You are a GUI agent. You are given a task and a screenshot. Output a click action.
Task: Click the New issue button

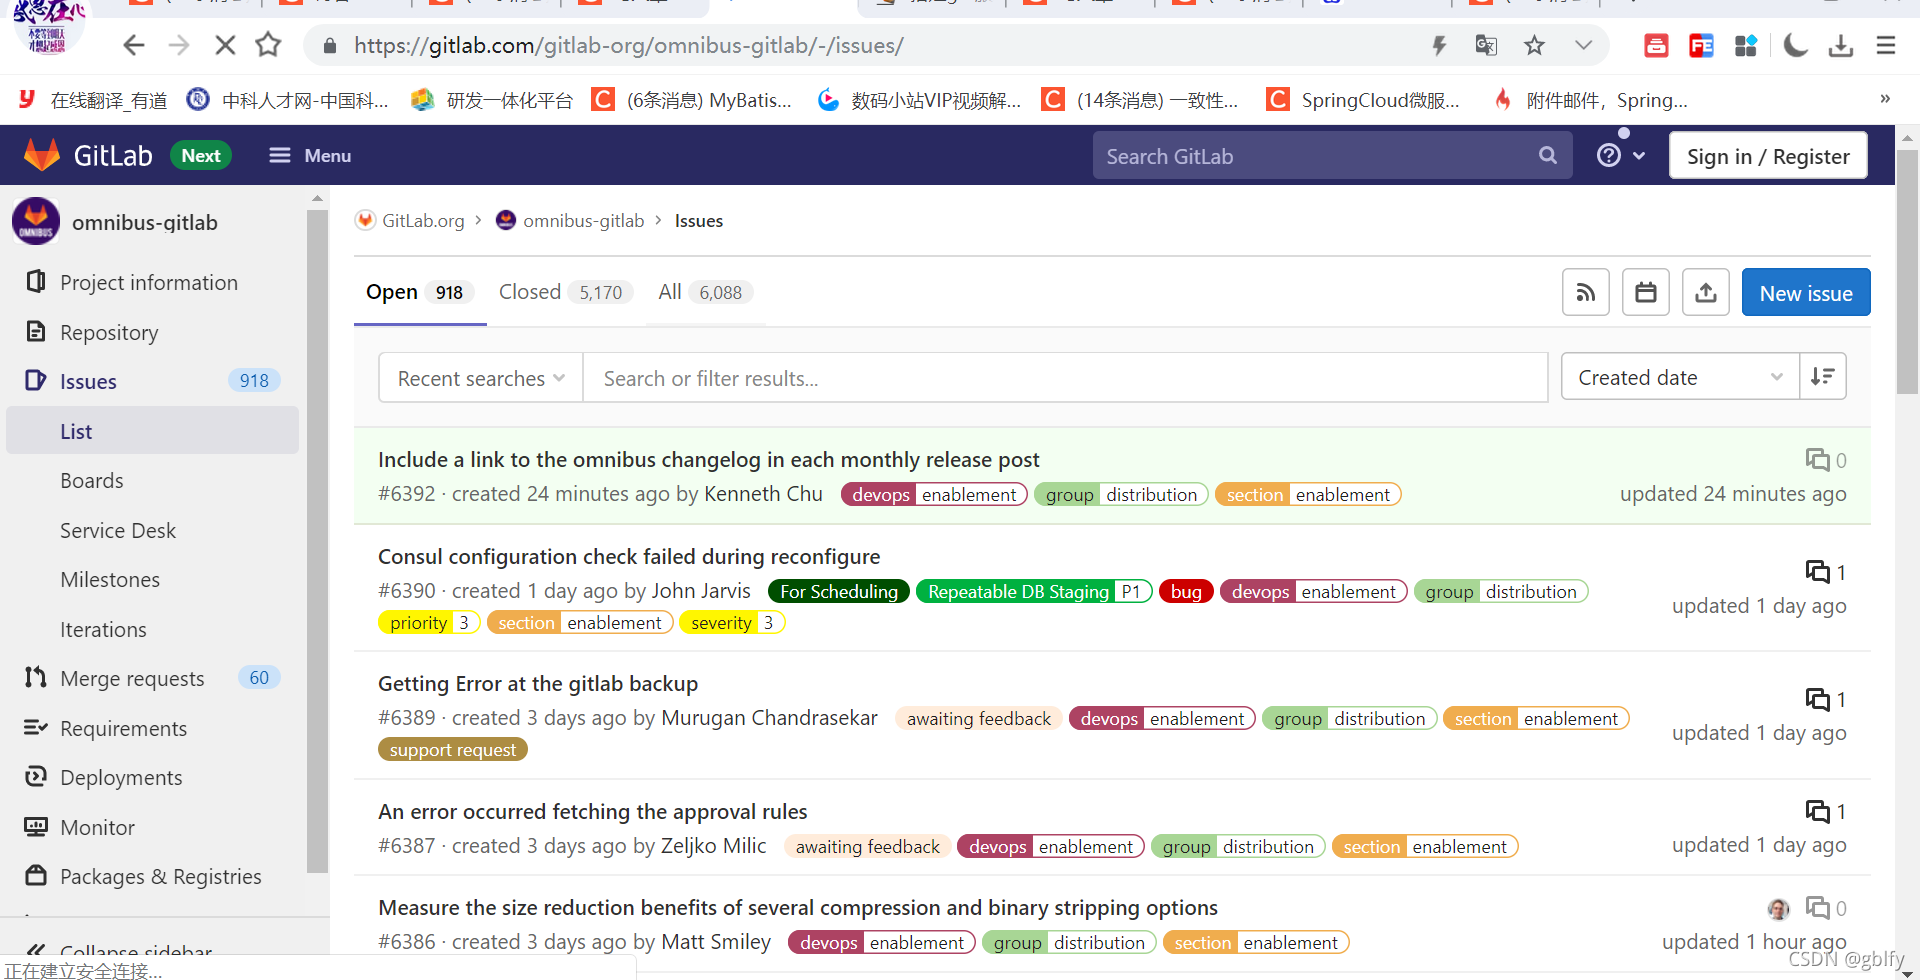1806,292
